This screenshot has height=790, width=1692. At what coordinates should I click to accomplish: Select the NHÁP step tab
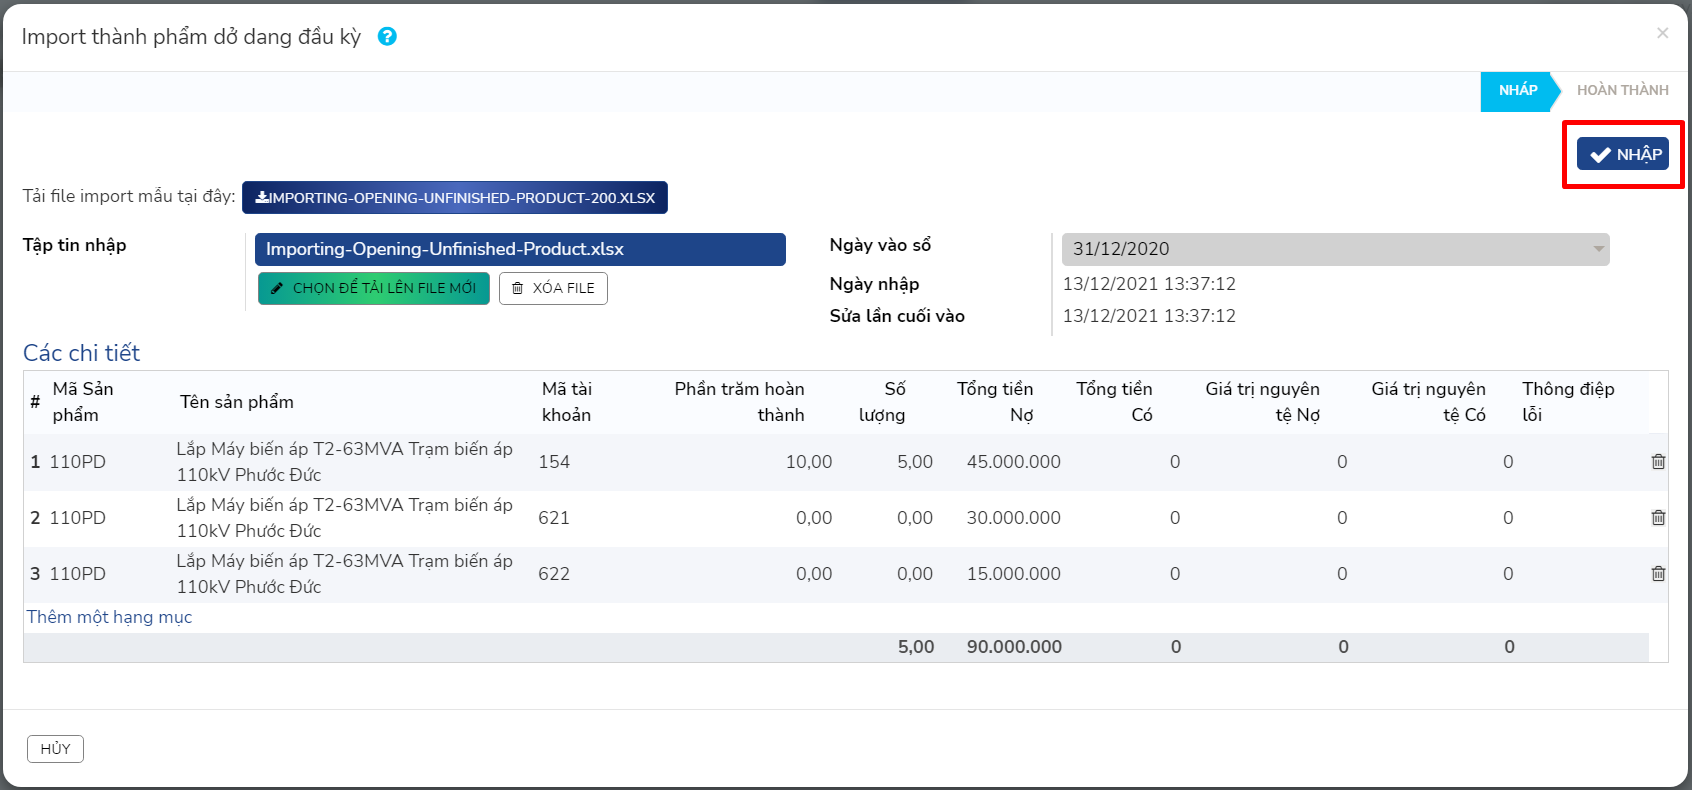[x=1517, y=90]
